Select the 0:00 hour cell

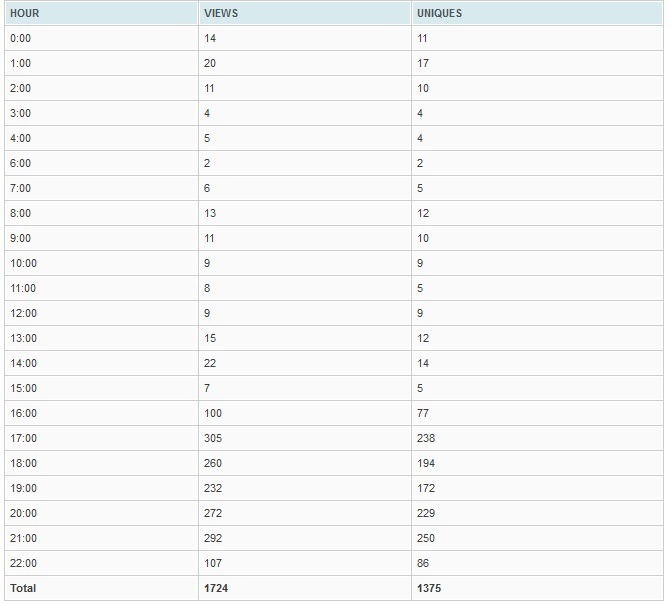click(x=101, y=38)
